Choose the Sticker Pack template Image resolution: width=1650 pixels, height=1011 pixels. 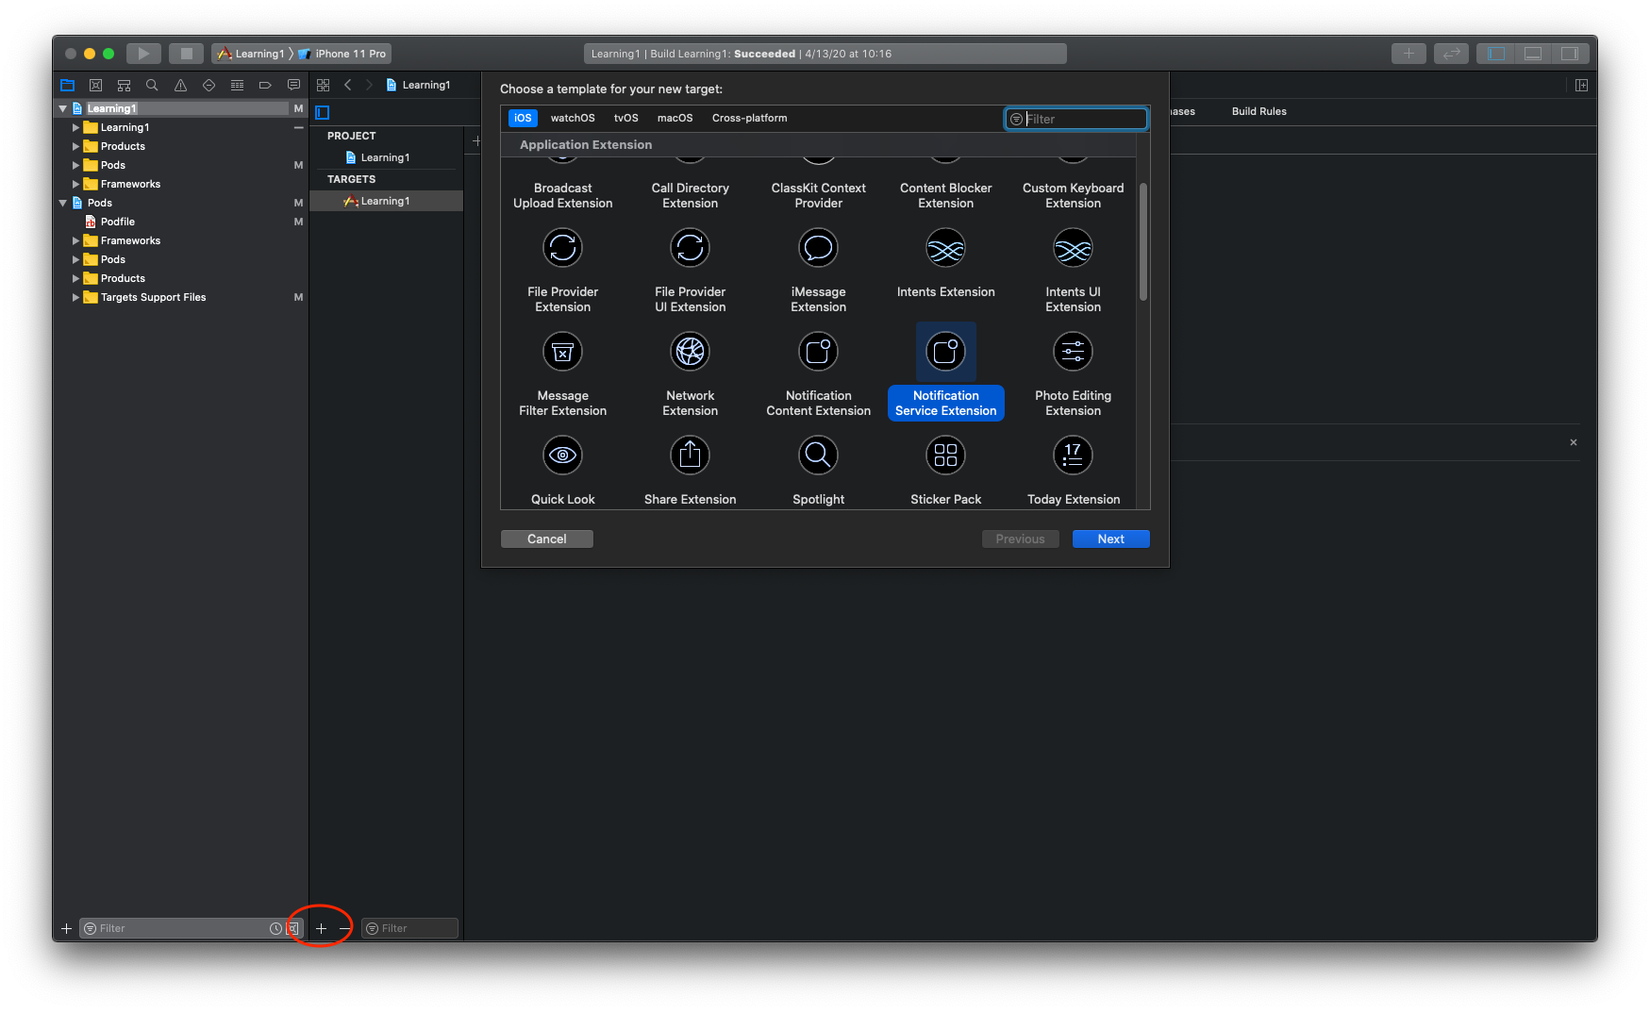[945, 470]
